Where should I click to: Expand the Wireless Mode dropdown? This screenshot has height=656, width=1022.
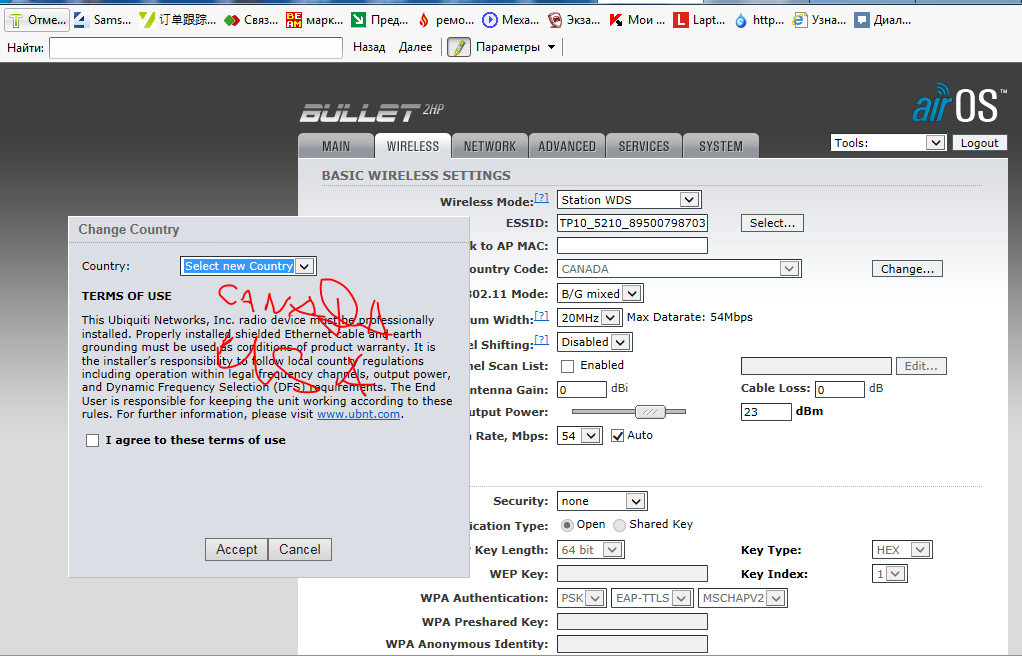point(629,200)
